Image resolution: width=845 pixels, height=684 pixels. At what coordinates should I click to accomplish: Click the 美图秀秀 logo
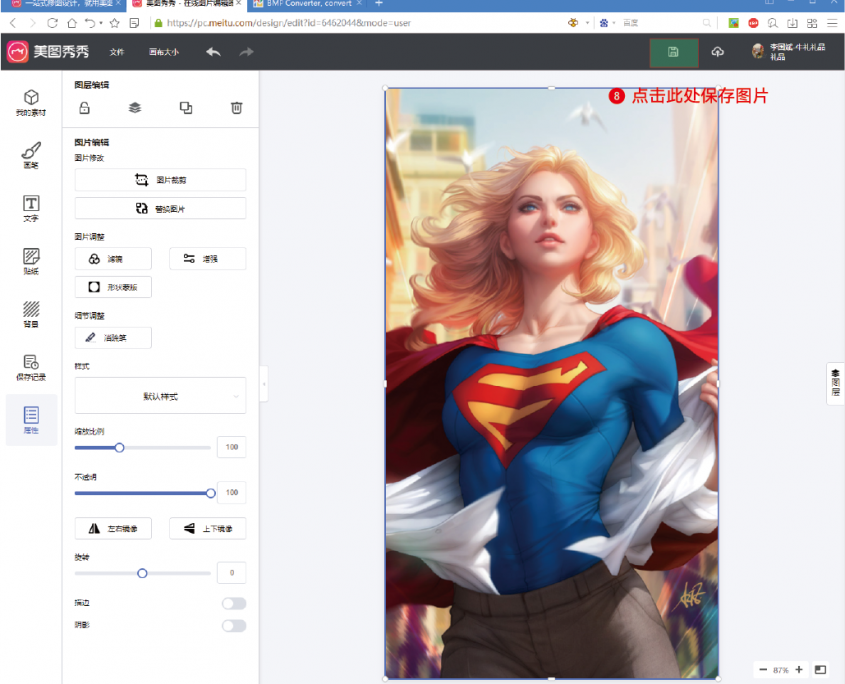[x=48, y=52]
